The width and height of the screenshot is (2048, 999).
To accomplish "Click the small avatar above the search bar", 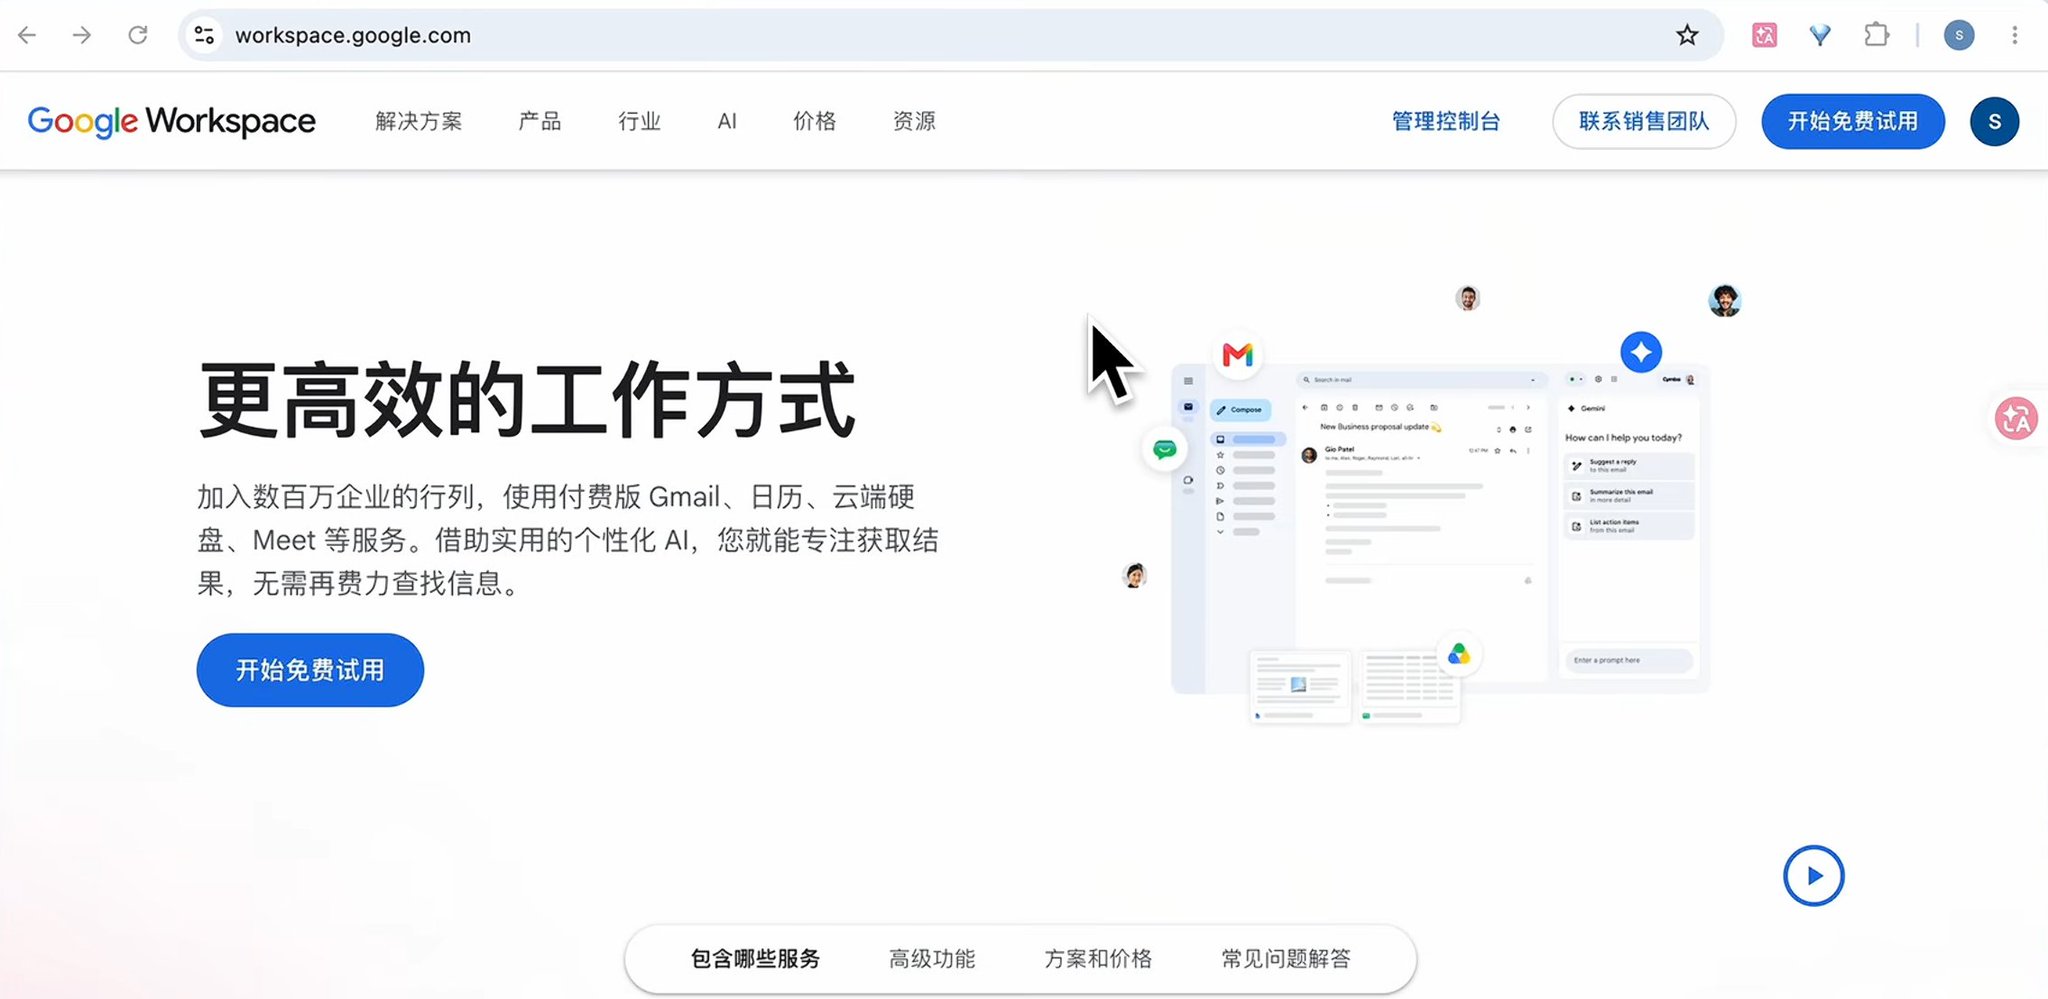I will click(x=1467, y=298).
